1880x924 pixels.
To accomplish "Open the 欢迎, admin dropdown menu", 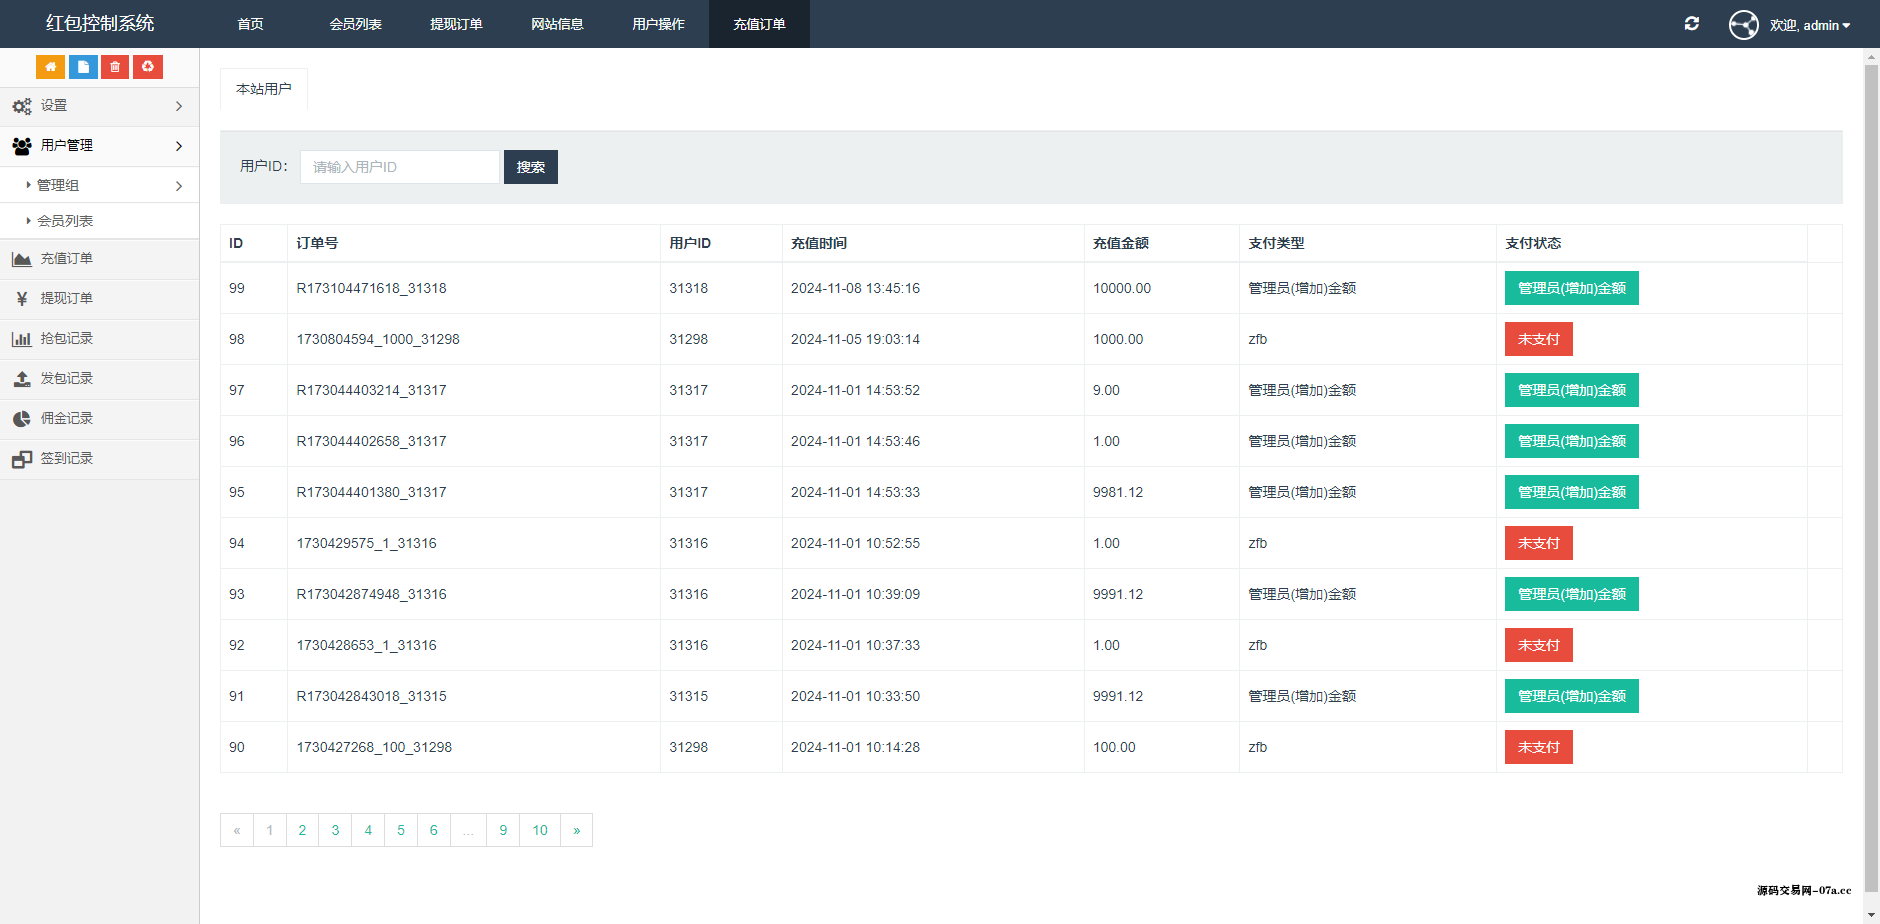I will [1809, 25].
